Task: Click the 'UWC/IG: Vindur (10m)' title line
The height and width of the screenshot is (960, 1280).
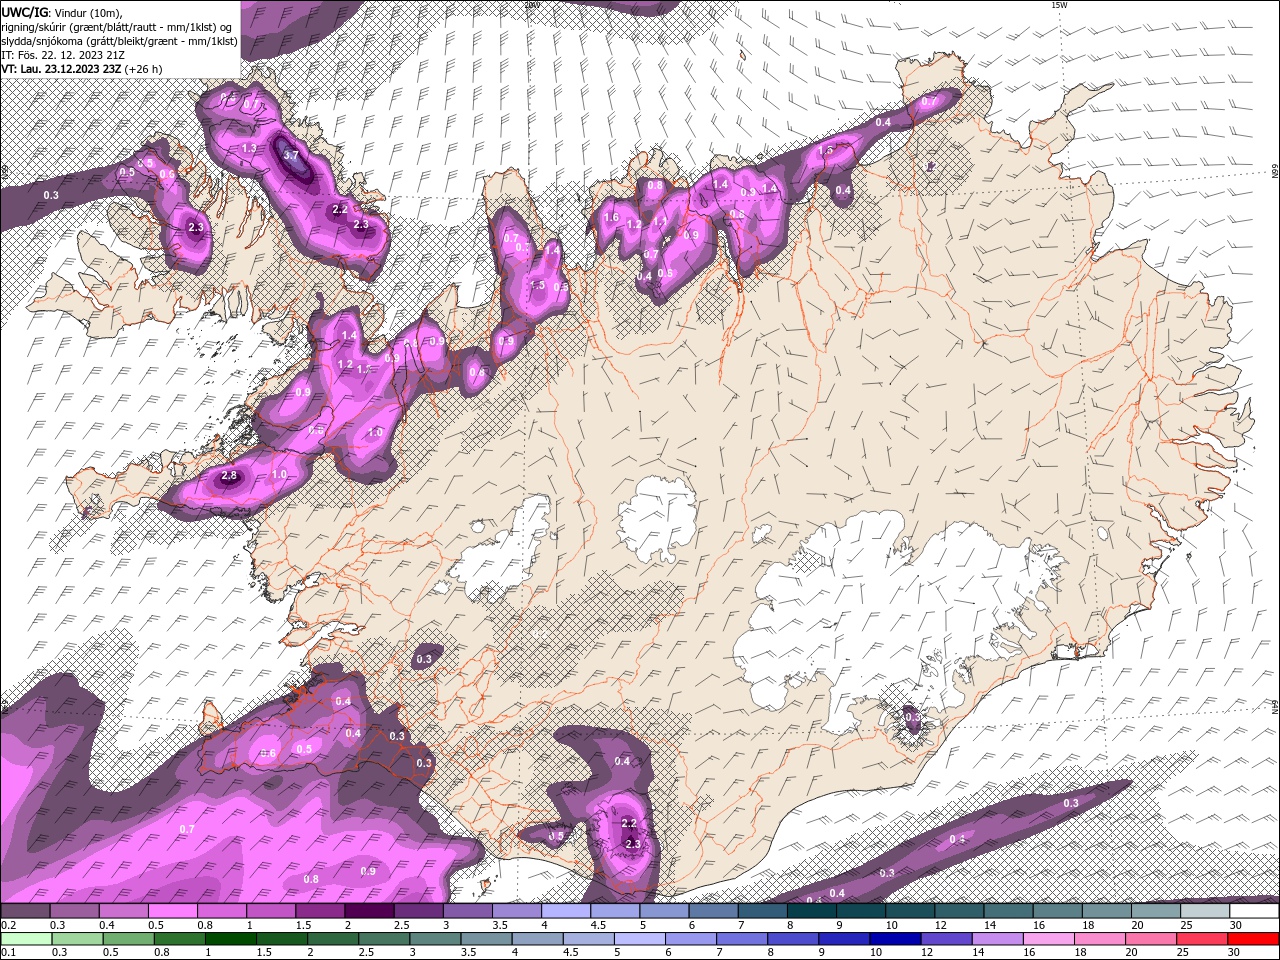Action: 61,11
